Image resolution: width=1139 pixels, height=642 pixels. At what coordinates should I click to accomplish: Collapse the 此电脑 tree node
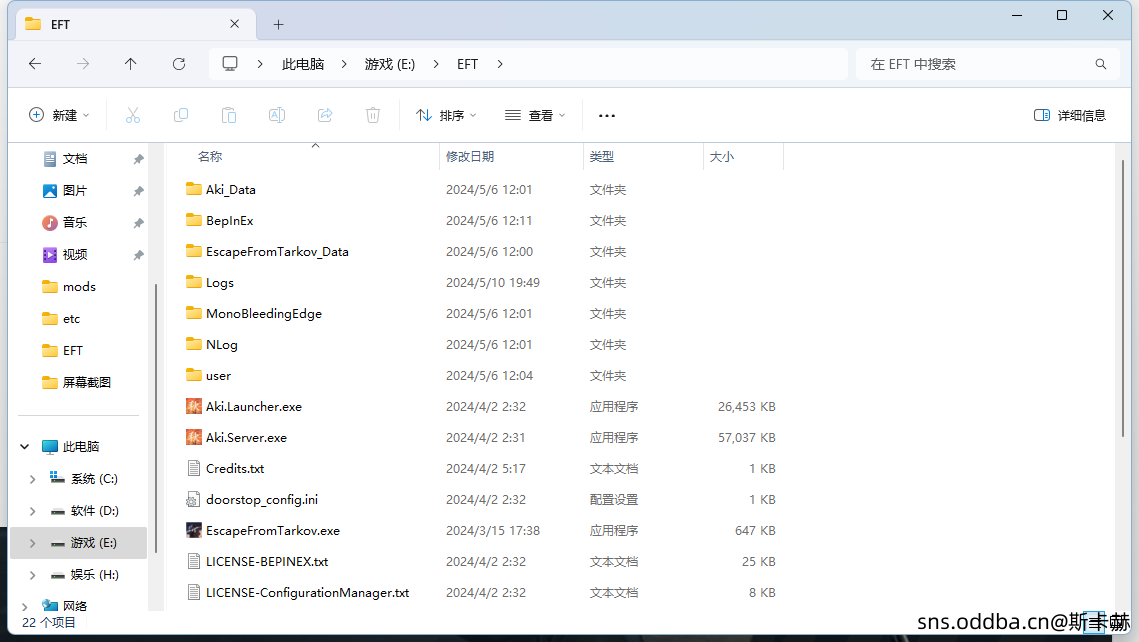tap(25, 447)
